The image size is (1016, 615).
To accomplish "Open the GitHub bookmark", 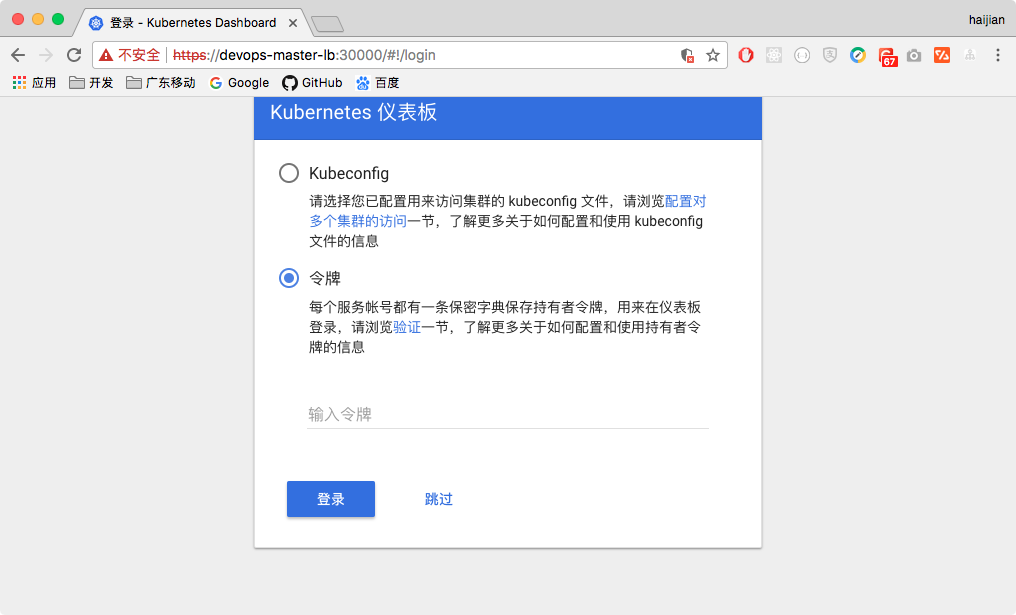I will coord(312,82).
